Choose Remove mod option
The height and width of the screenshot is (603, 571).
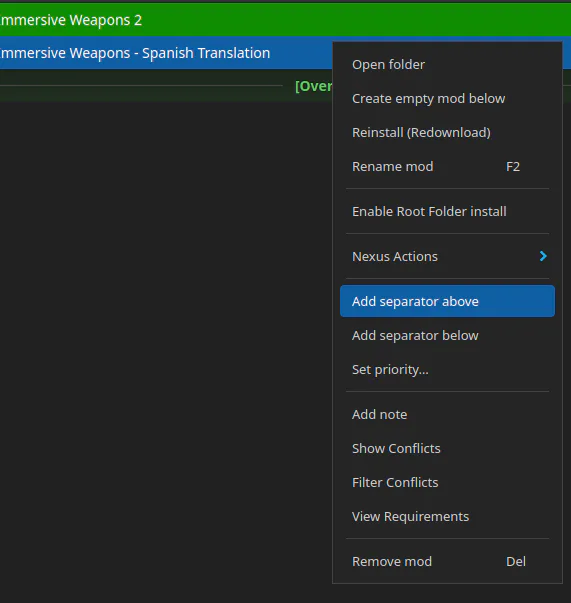(447, 561)
